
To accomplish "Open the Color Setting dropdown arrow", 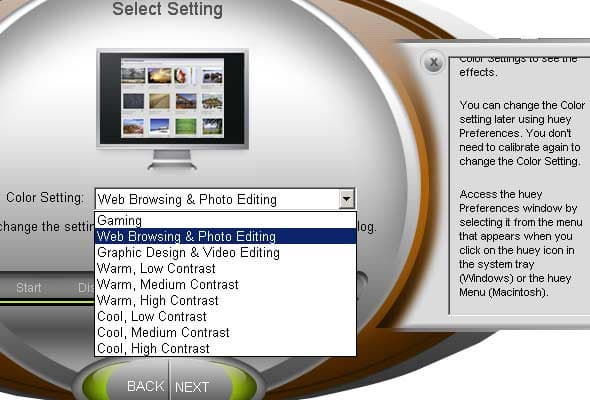I will pos(347,199).
